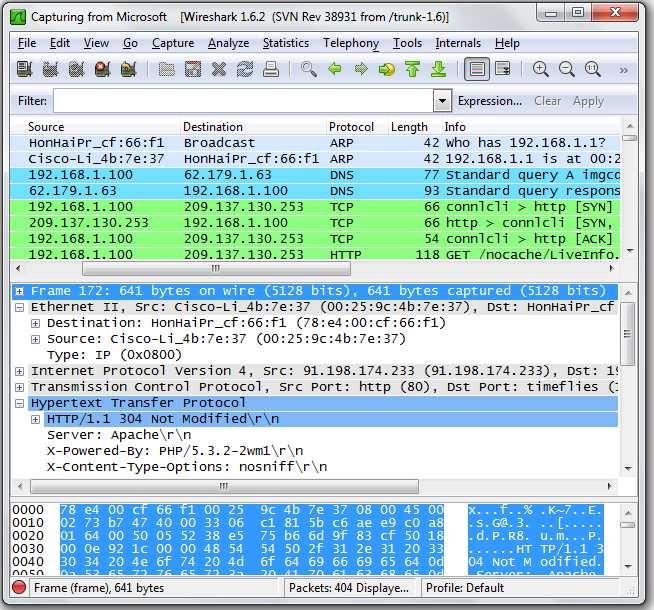Open the Go menu
This screenshot has width=654, height=610.
coord(131,43)
